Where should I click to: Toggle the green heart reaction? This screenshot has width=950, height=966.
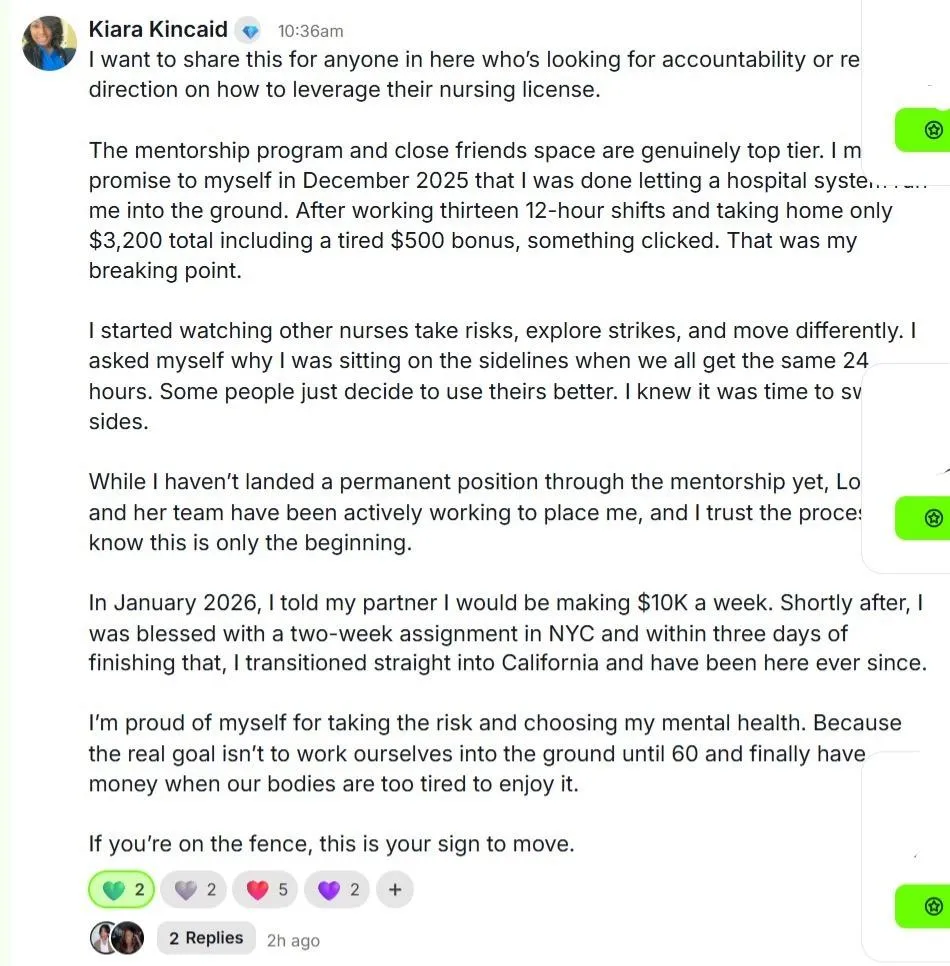(121, 890)
